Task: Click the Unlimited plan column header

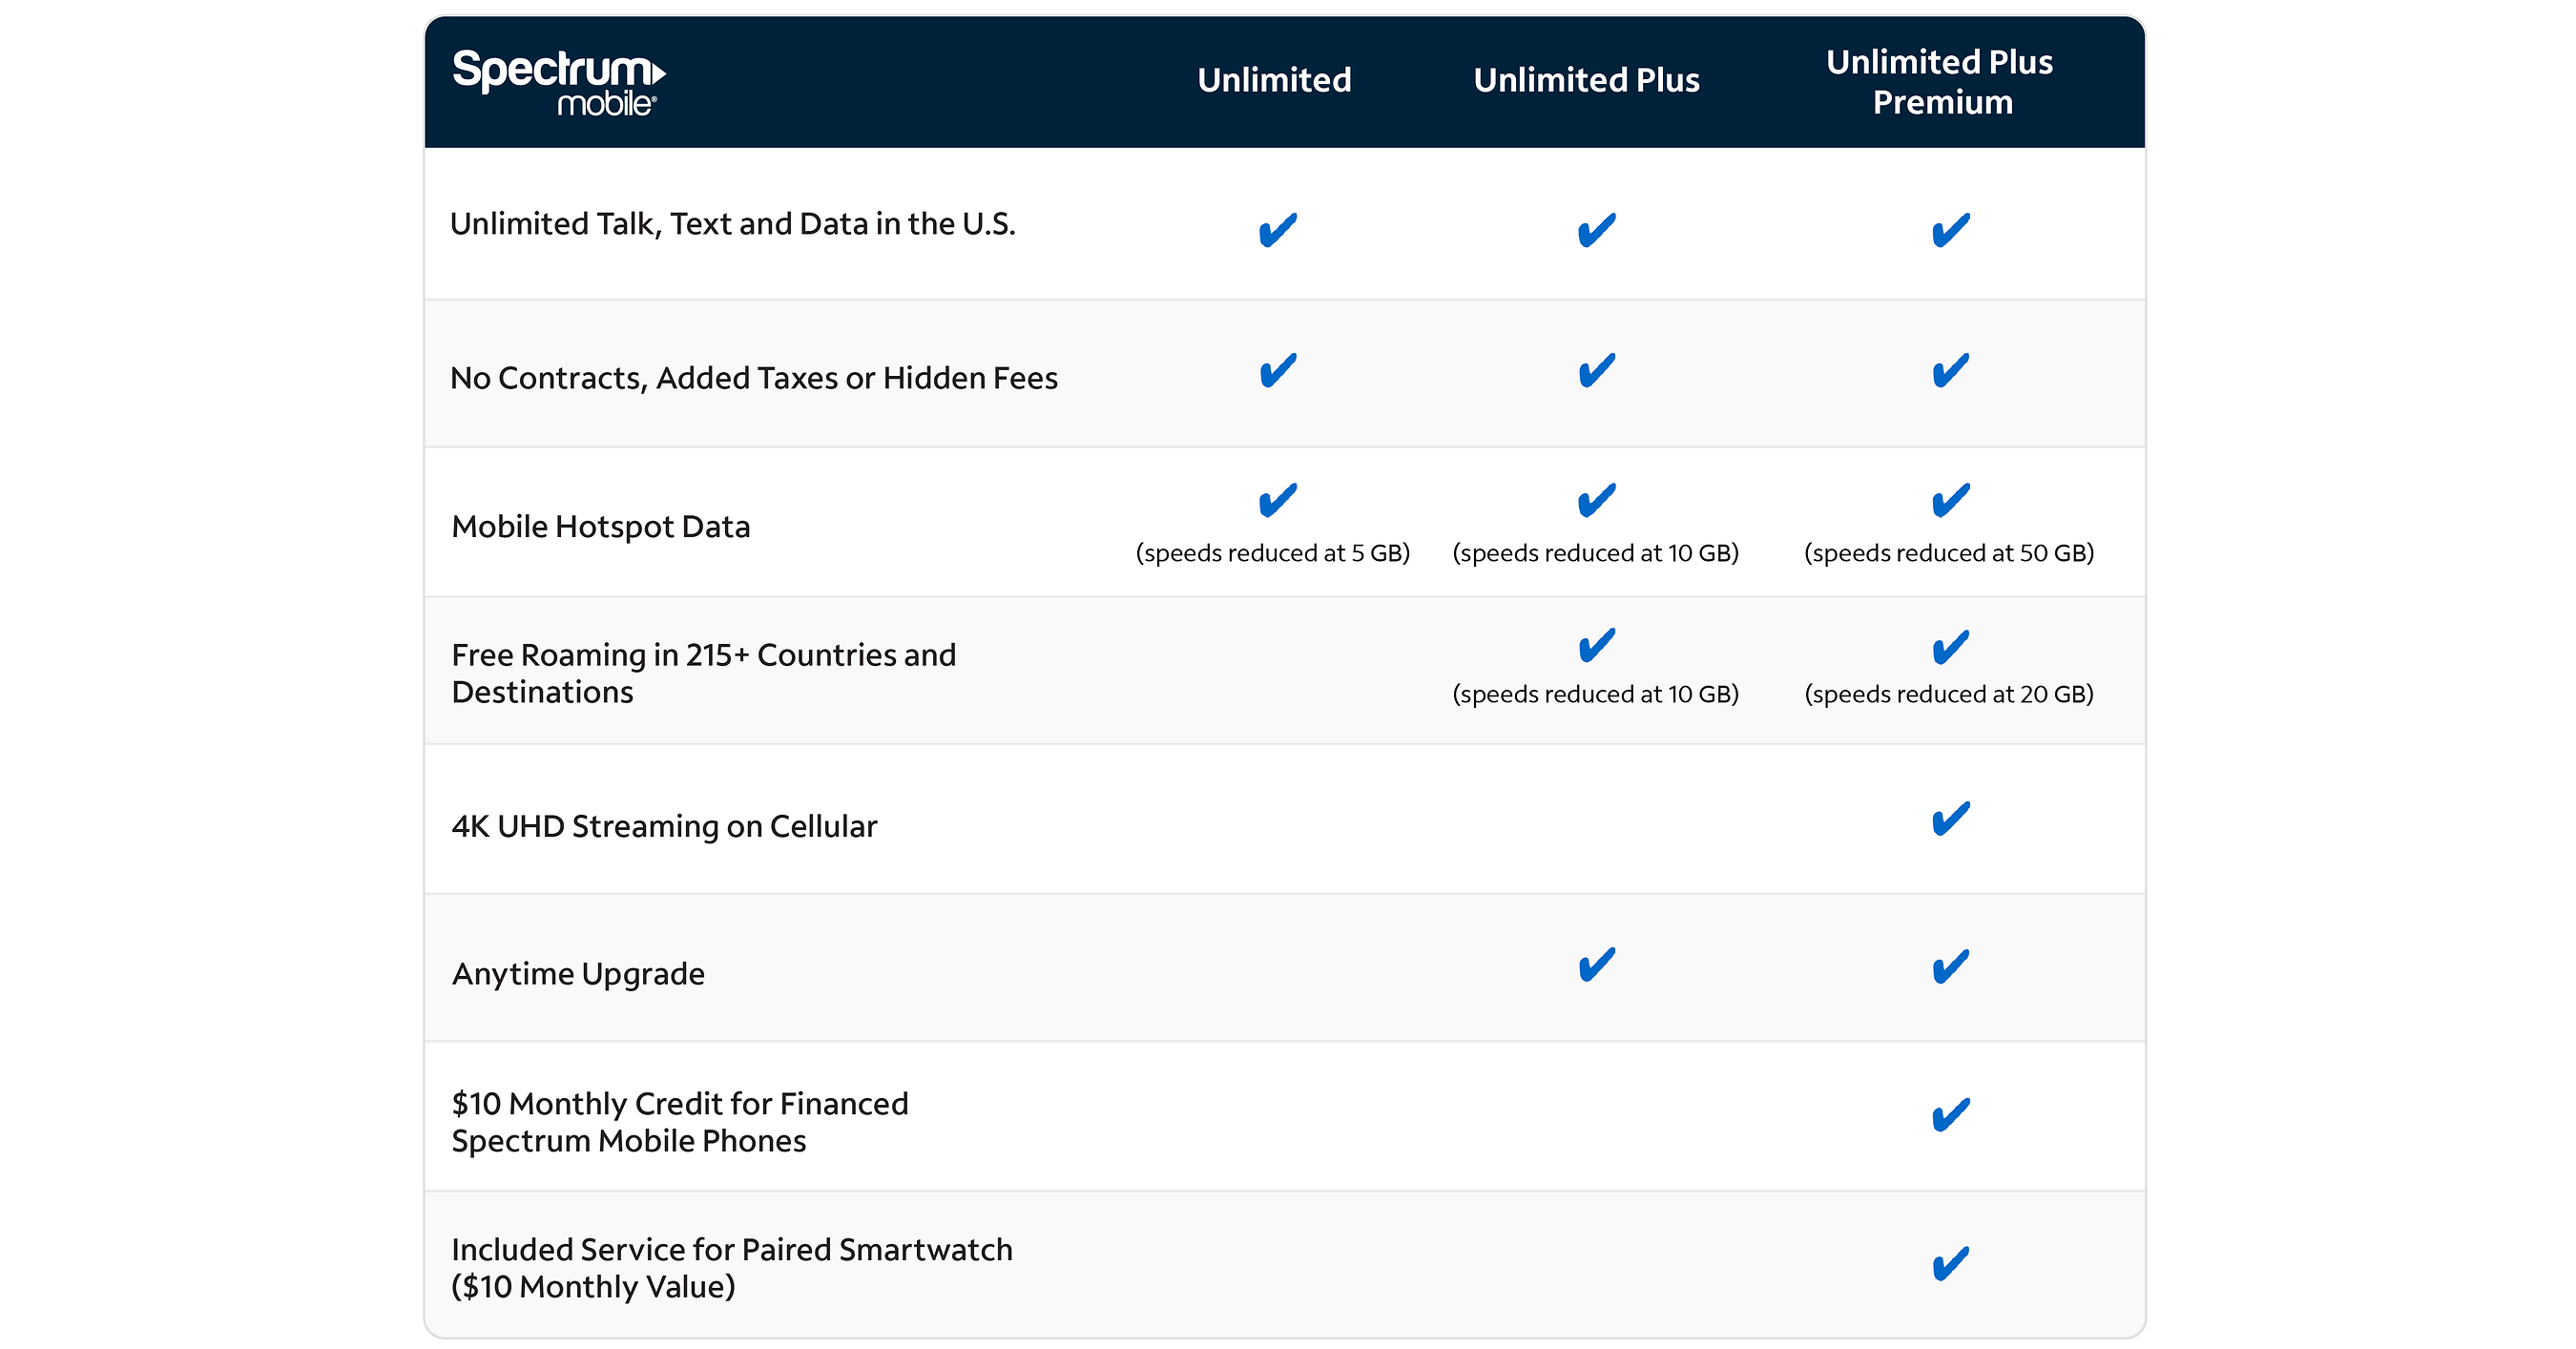Action: point(1274,80)
